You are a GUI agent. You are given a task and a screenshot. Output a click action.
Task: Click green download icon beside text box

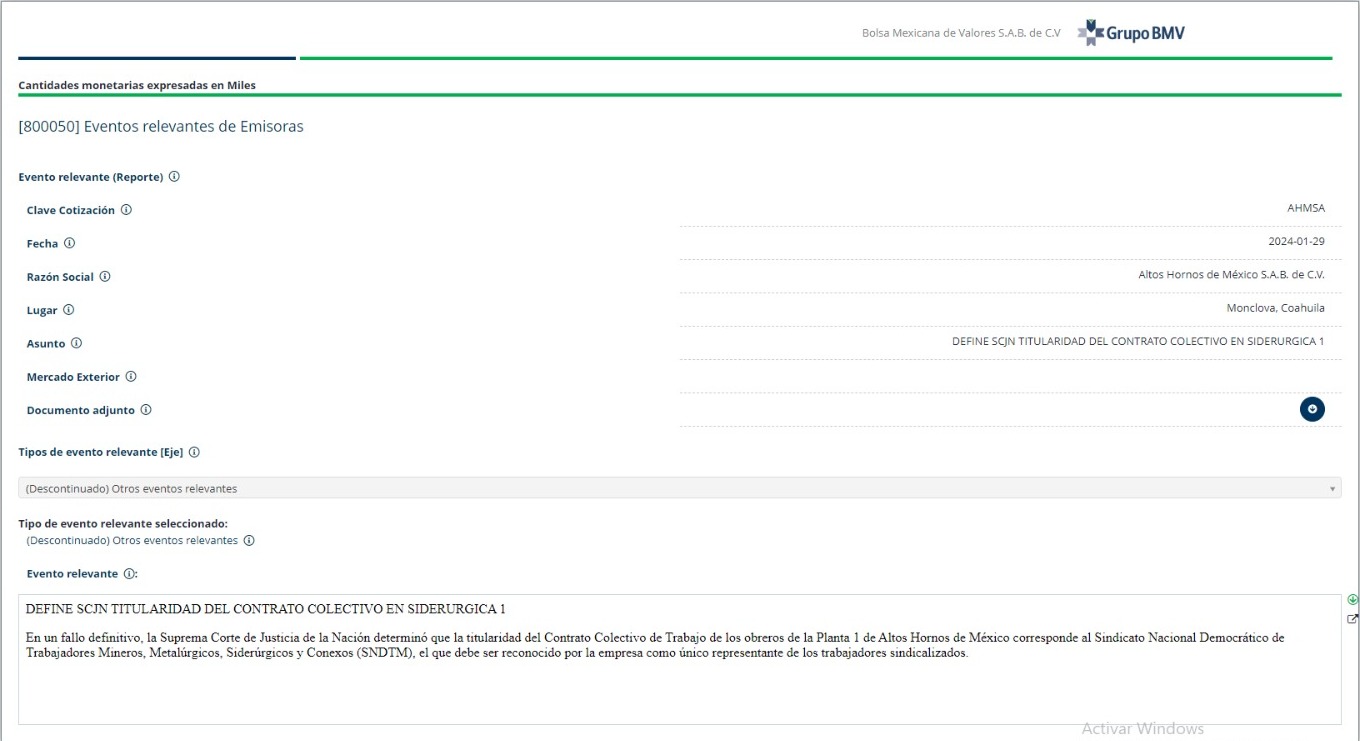coord(1353,600)
